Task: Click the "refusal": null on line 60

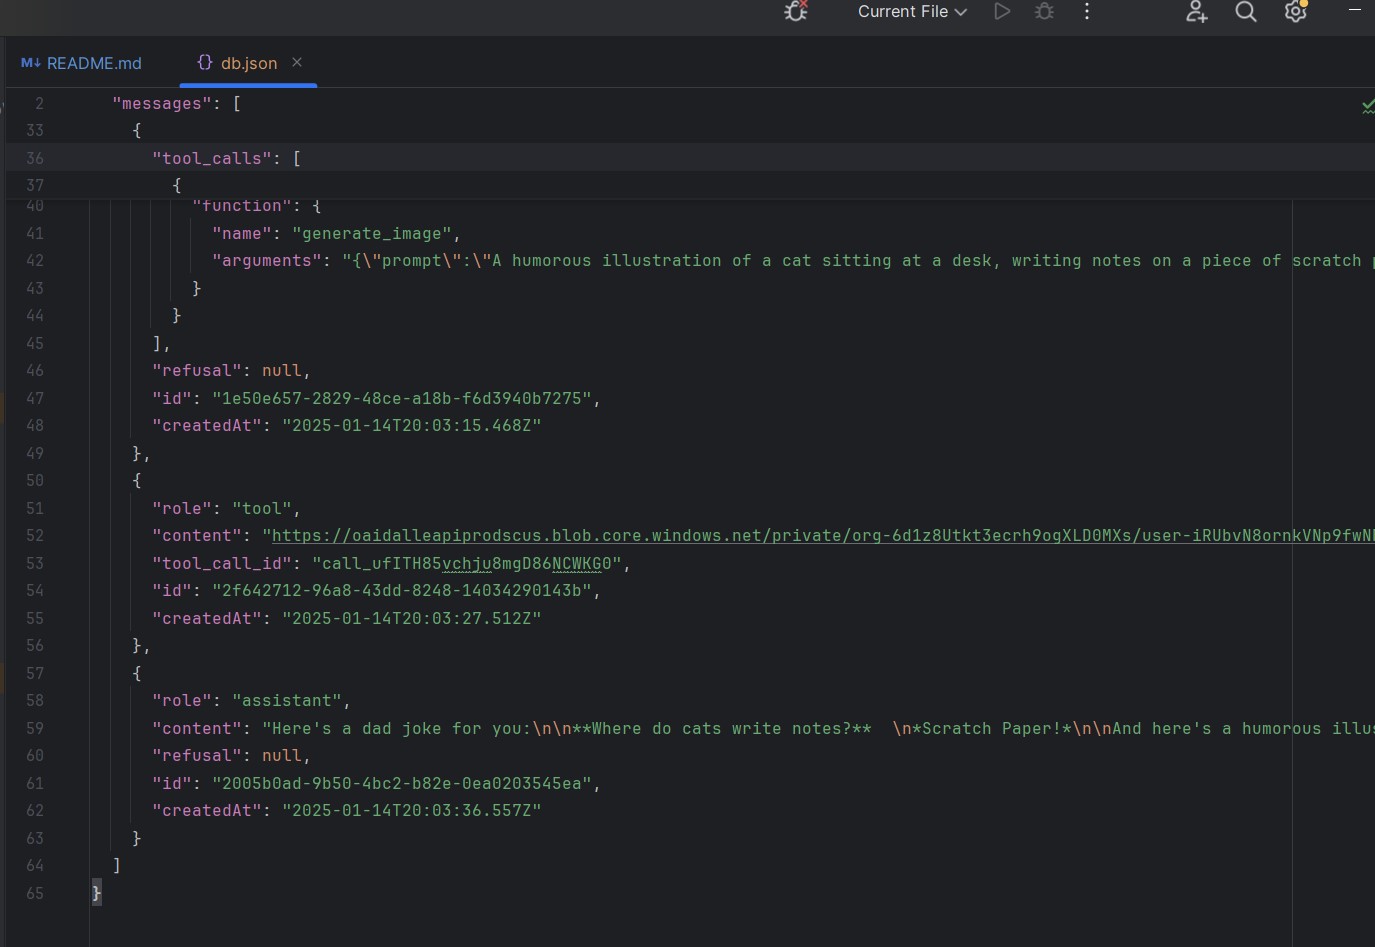Action: coord(232,756)
